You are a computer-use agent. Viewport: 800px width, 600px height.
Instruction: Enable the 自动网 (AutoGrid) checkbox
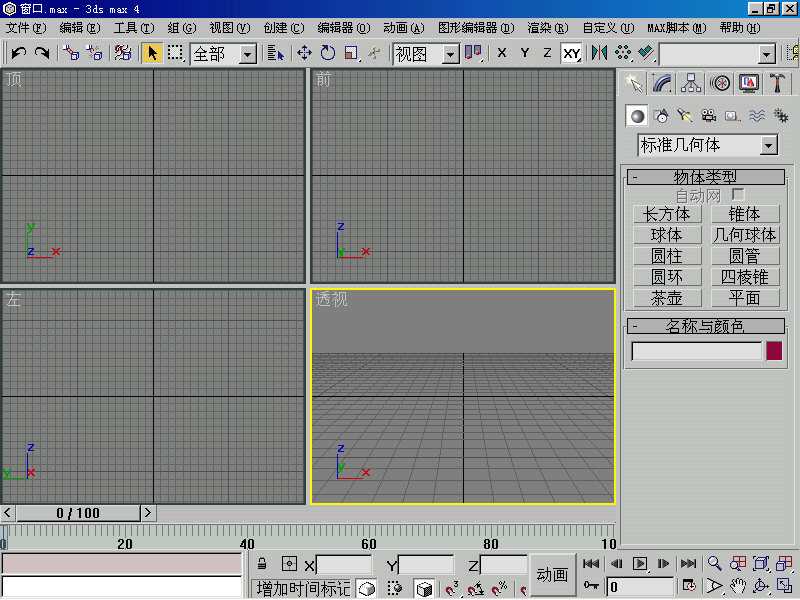pyautogui.click(x=738, y=195)
